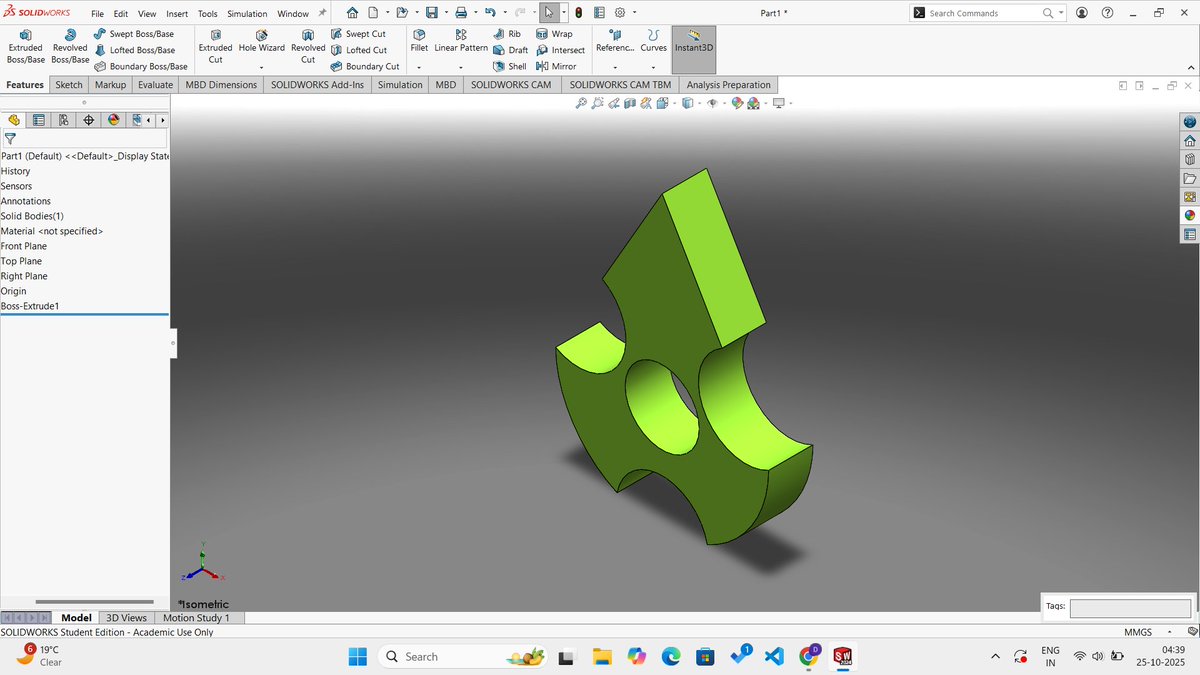
Task: Expand the Display Style dropdown in the view toolbar
Action: (699, 103)
